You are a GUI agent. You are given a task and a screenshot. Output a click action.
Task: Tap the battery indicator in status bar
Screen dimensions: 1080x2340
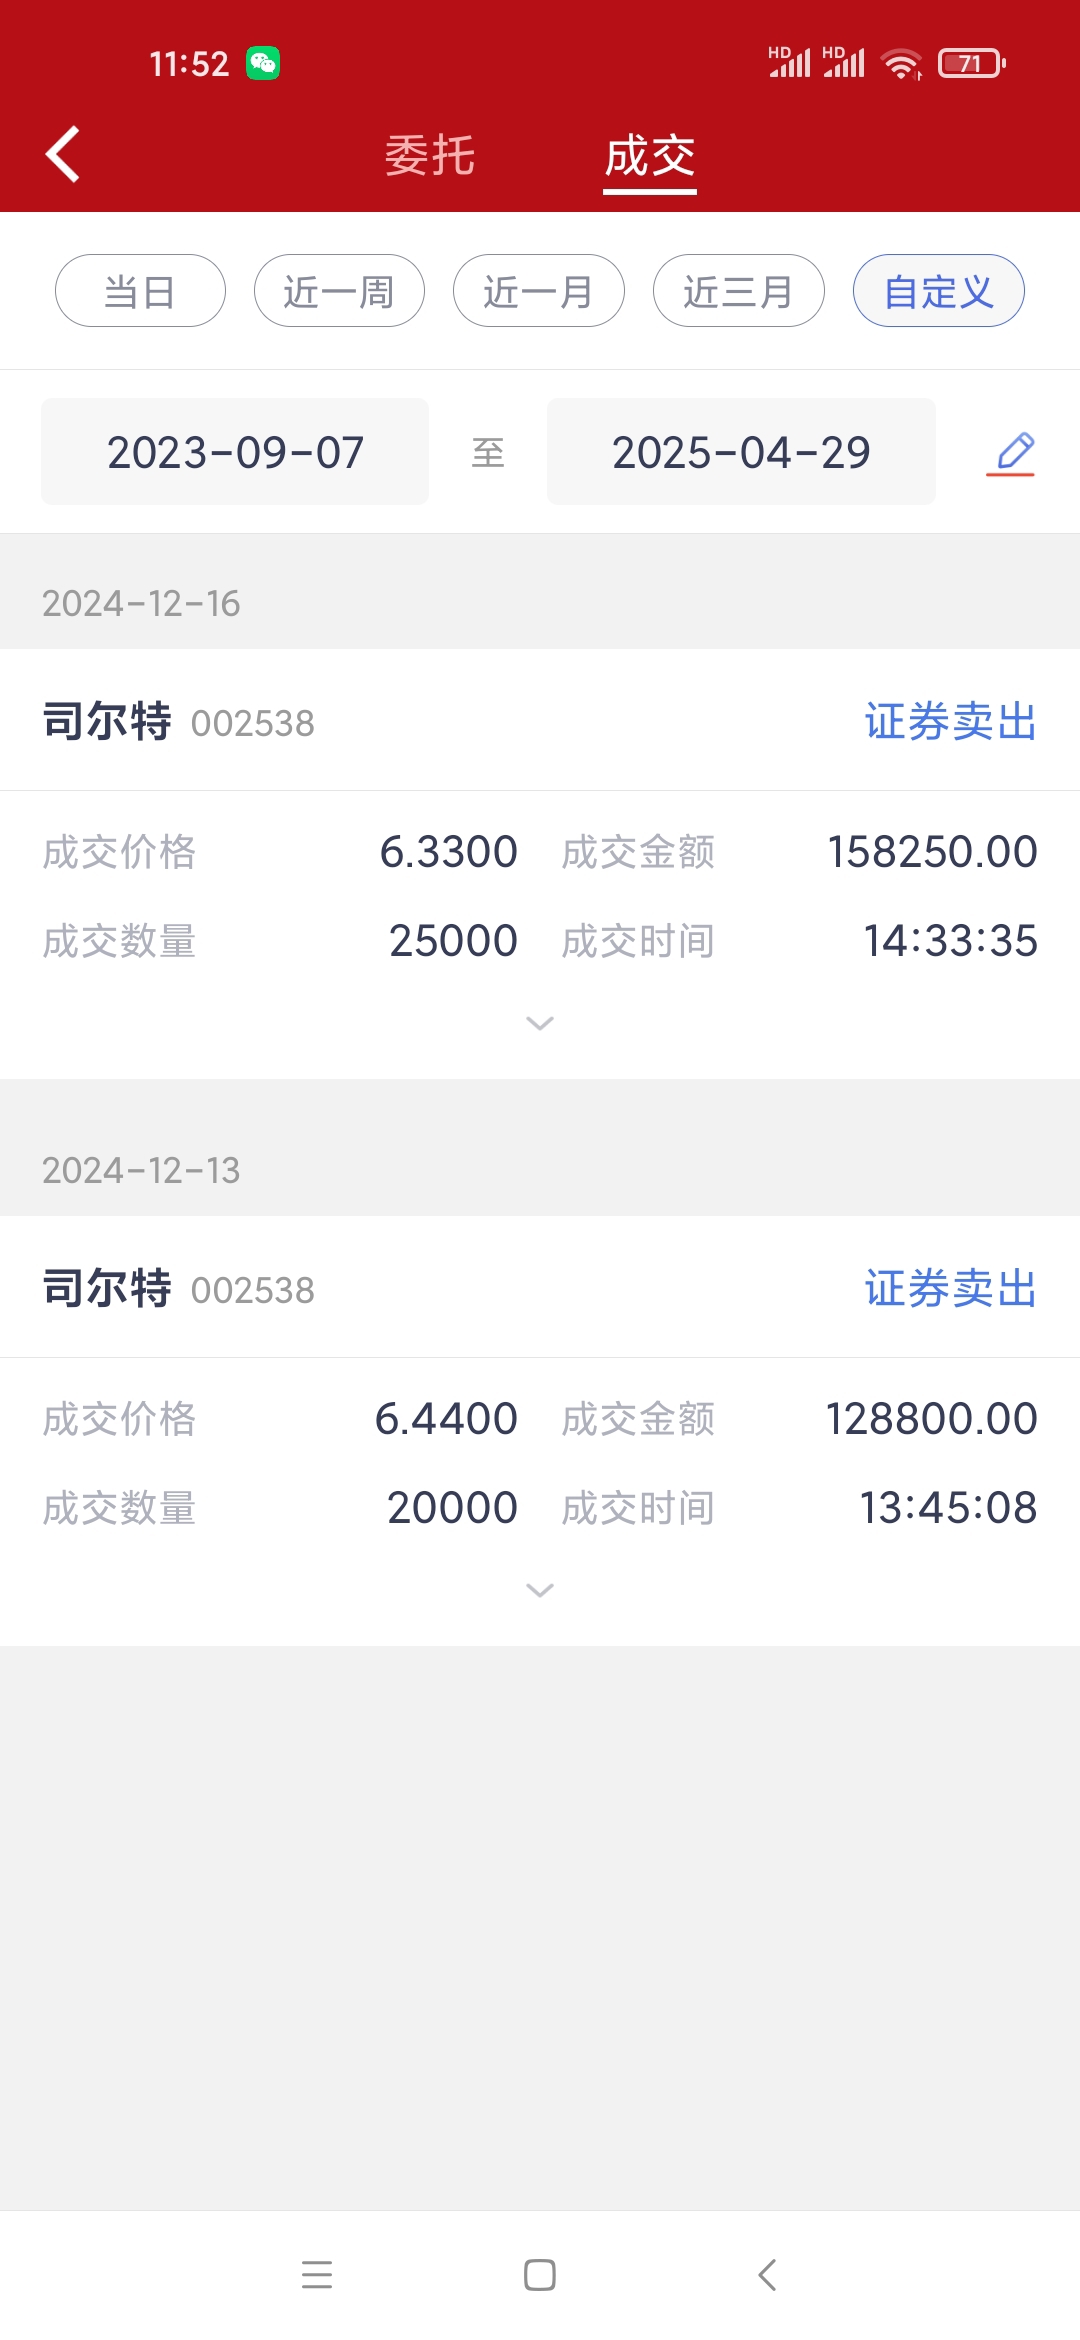972,64
